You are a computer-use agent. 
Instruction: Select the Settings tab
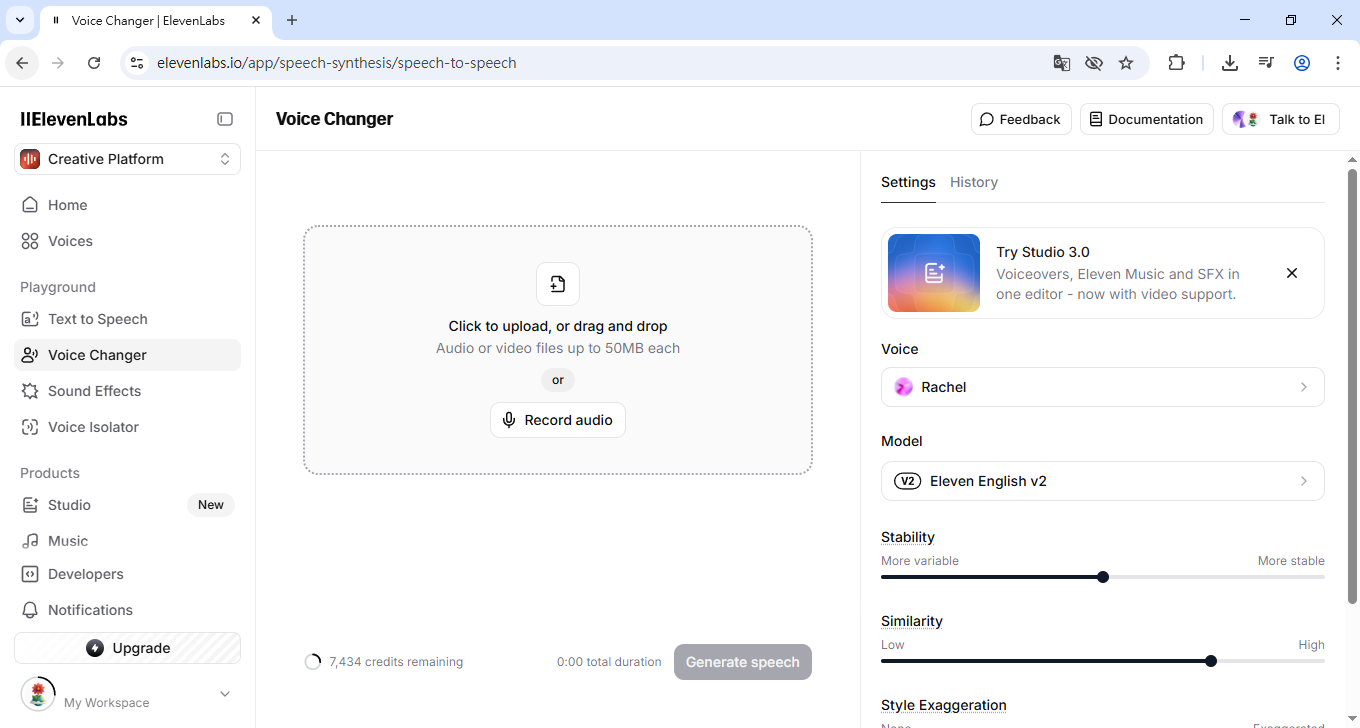click(908, 182)
